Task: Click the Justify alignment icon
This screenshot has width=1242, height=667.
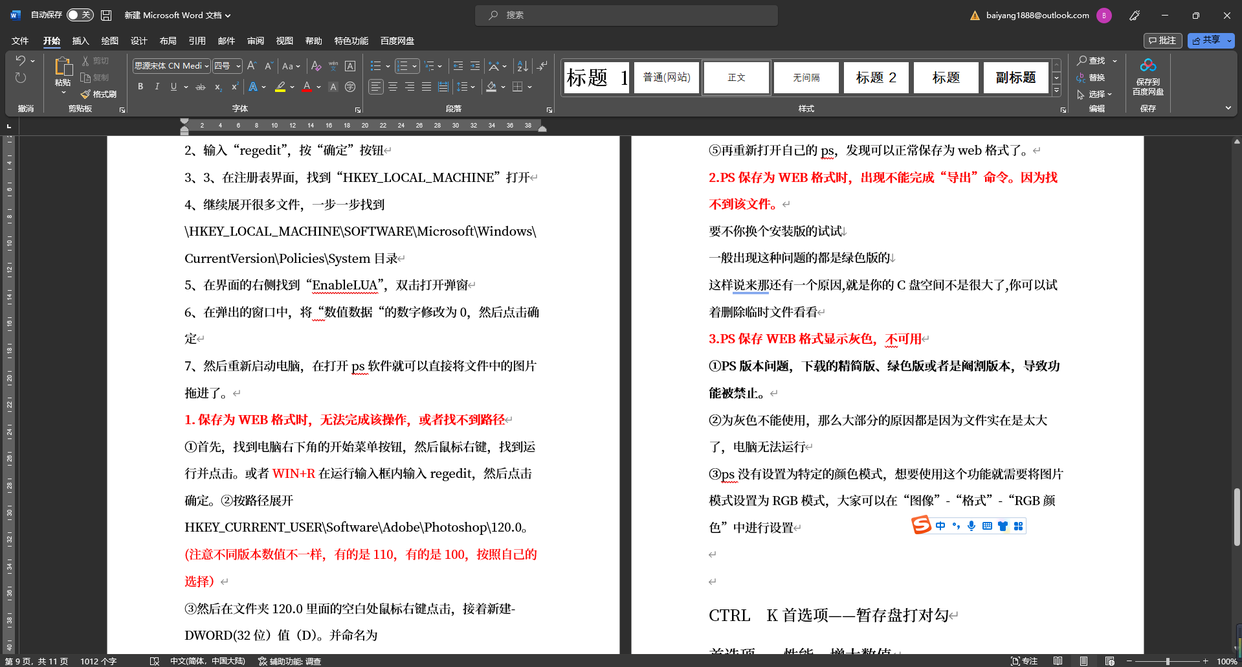Action: tap(426, 87)
